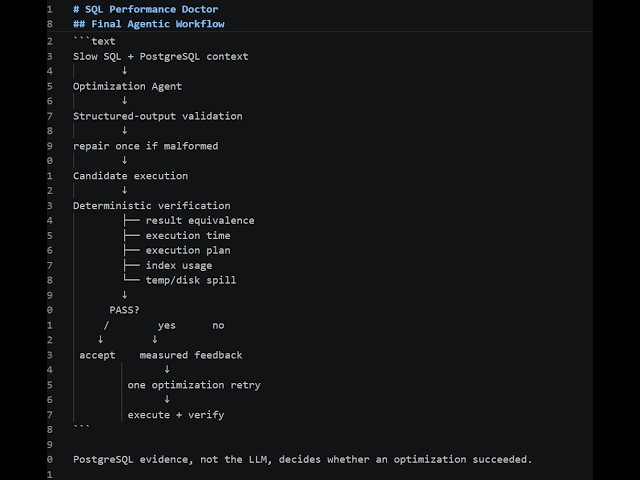The height and width of the screenshot is (480, 640).
Task: Click the 'no' branch label
Action: pos(218,325)
